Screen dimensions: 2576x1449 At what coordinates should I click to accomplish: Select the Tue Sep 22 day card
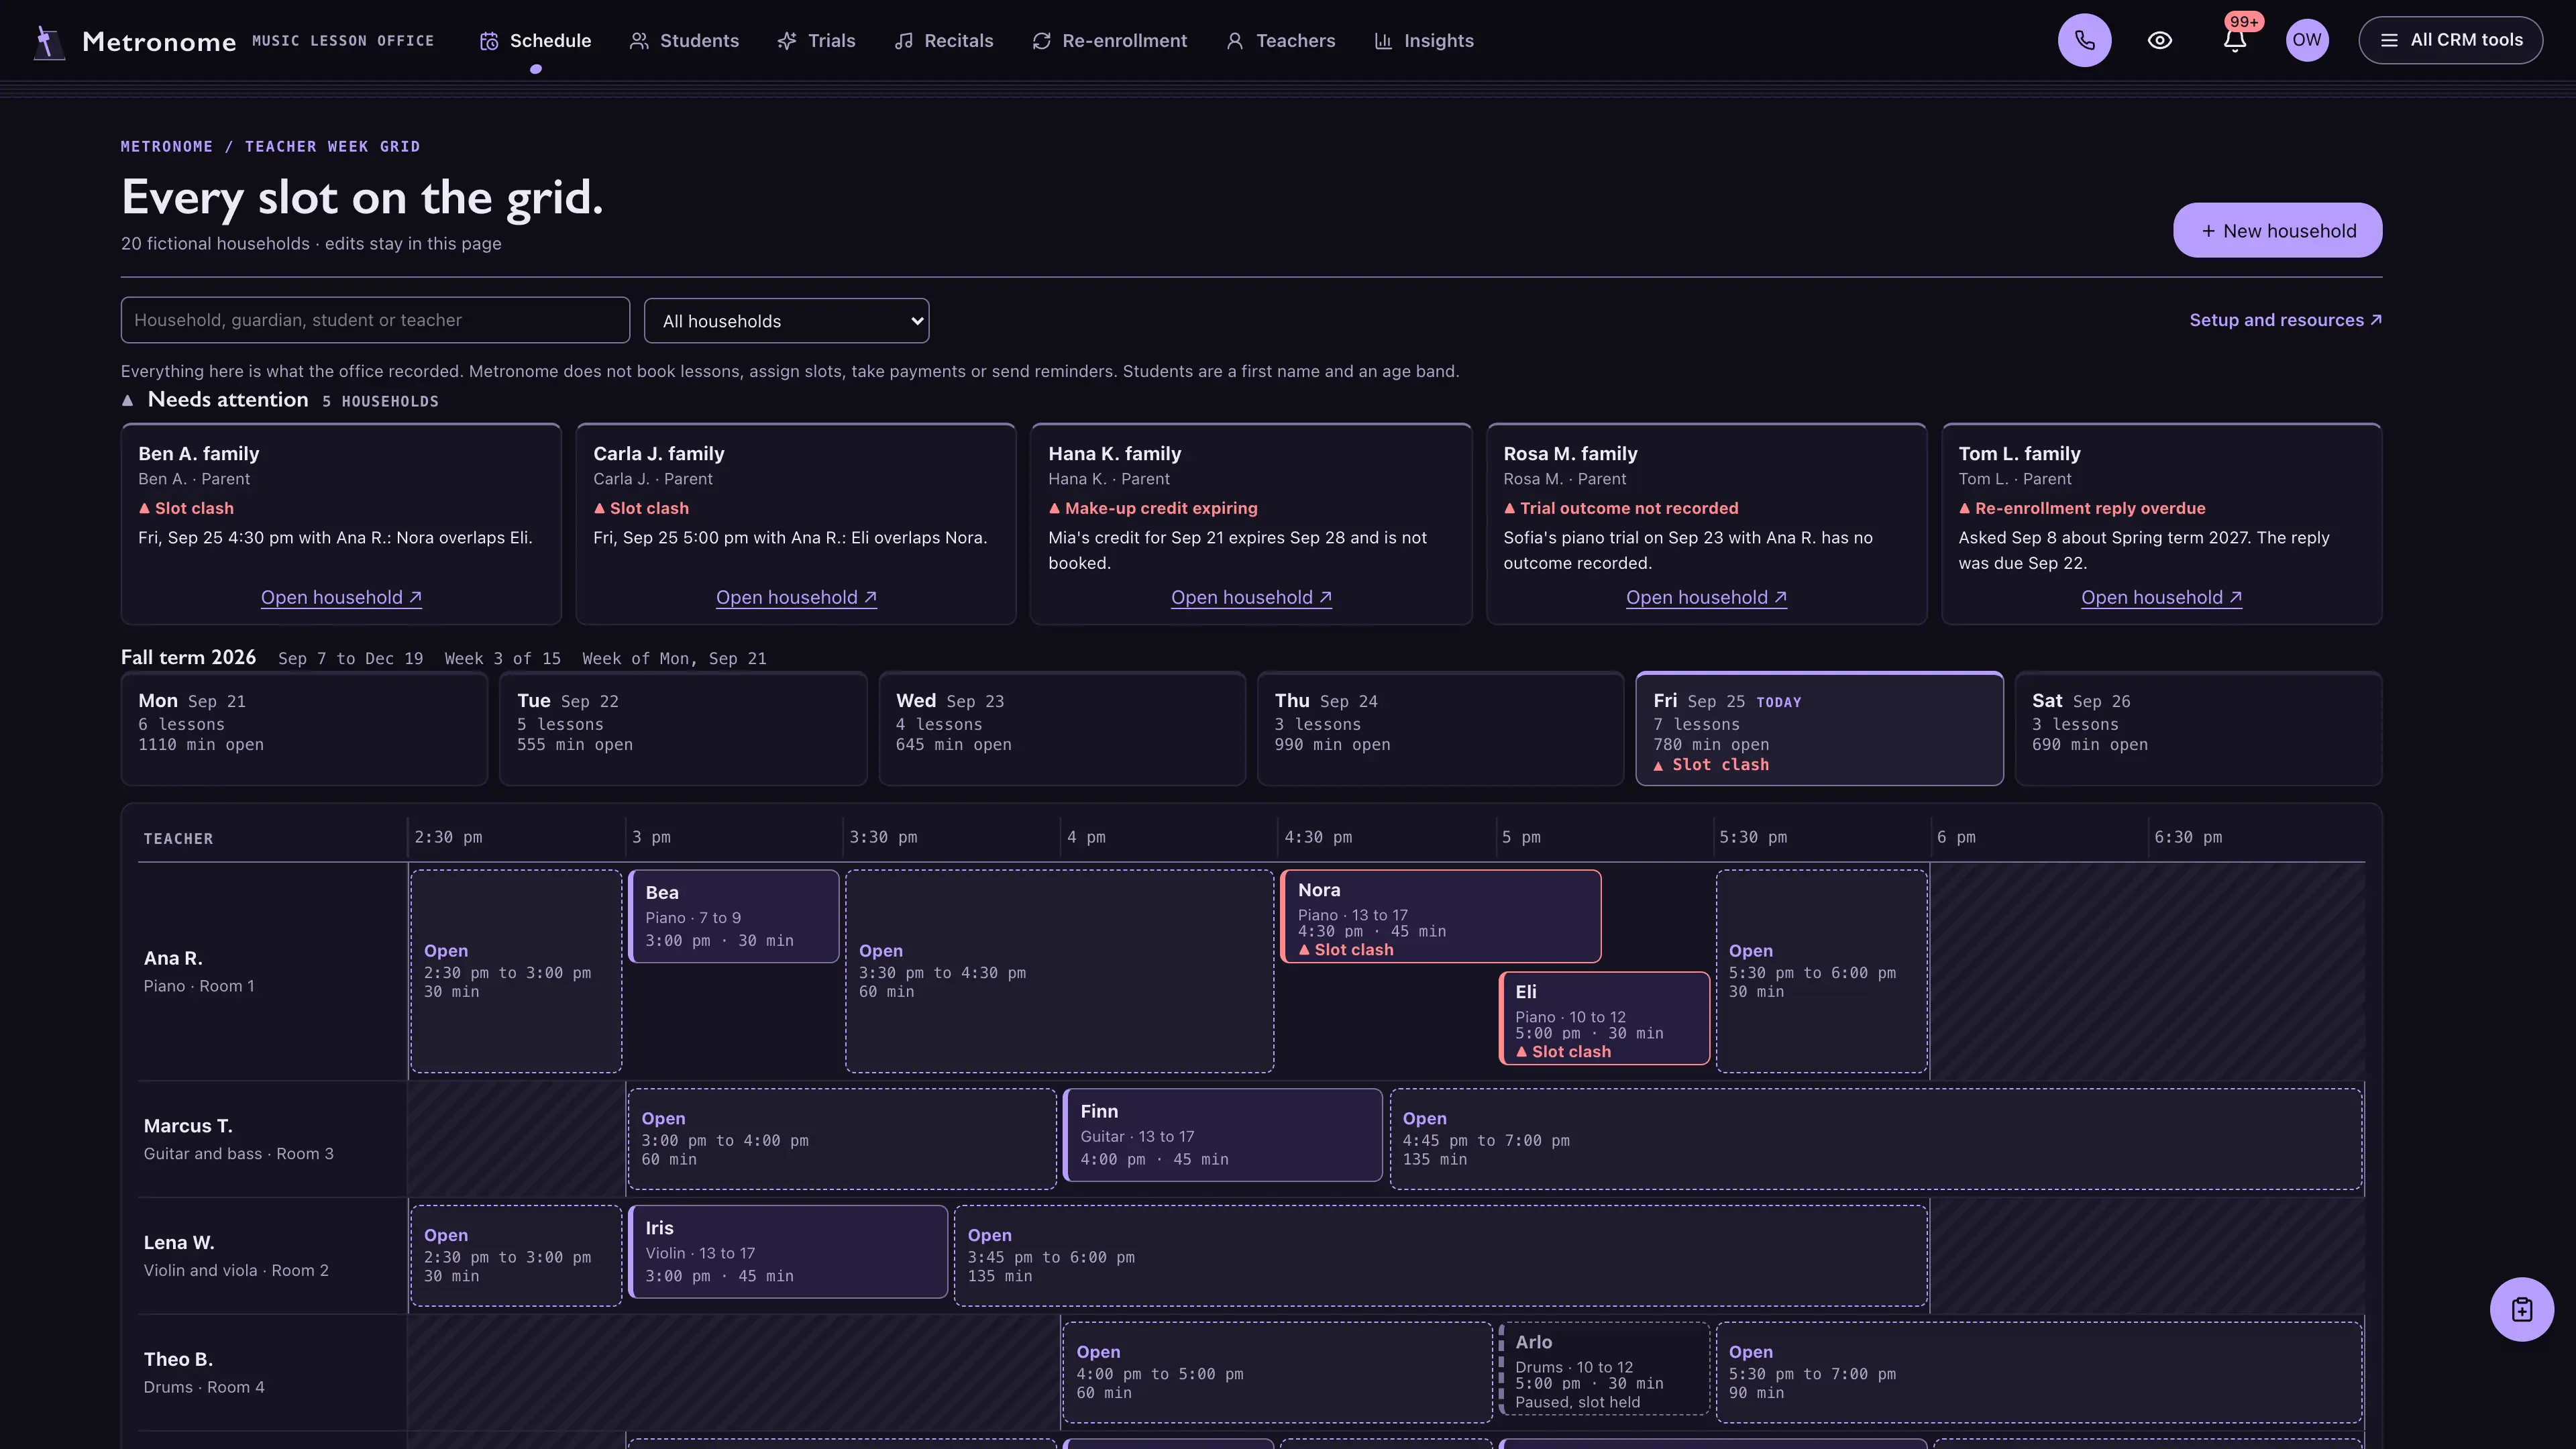(x=683, y=729)
